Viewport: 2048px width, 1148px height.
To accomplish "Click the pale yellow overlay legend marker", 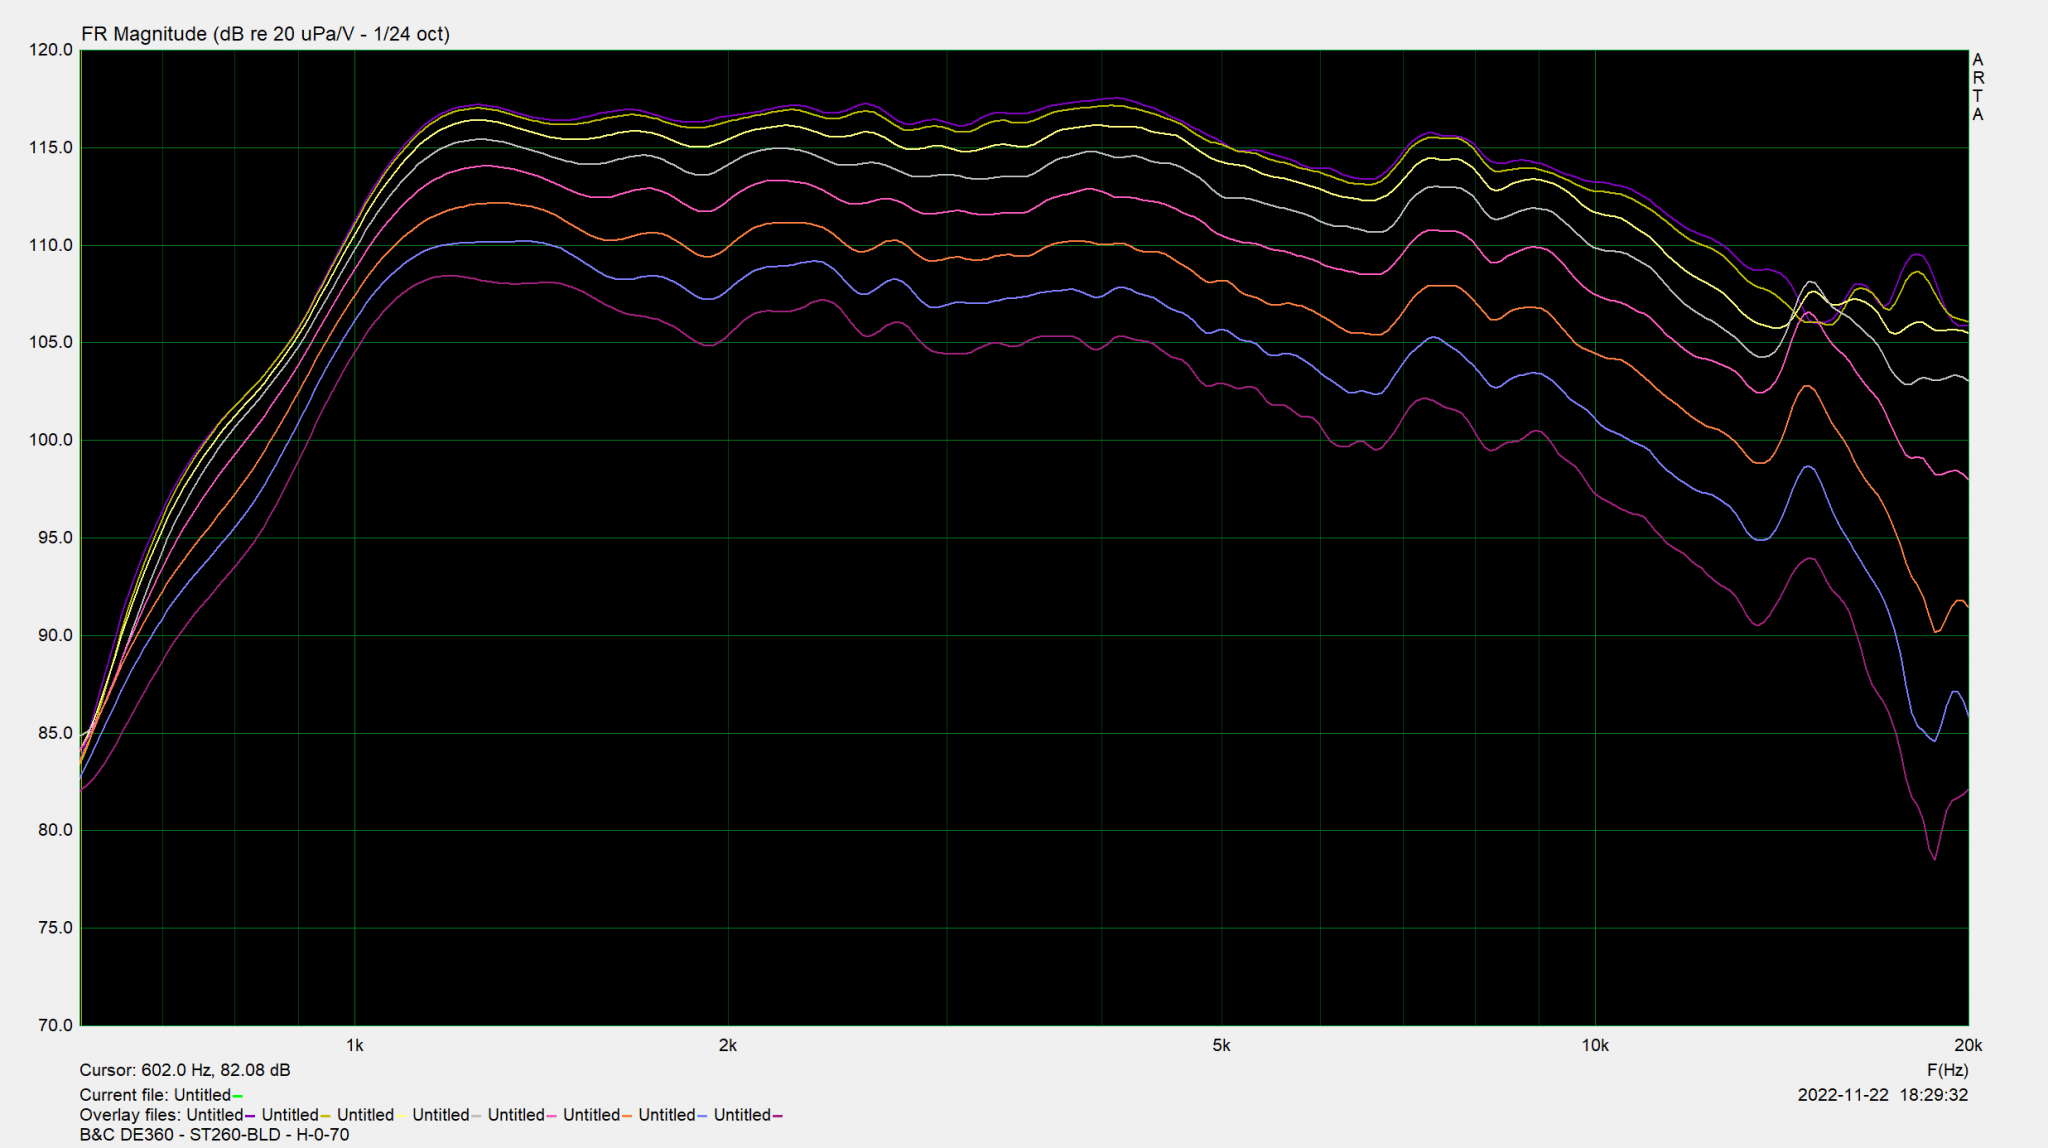I will point(401,1116).
